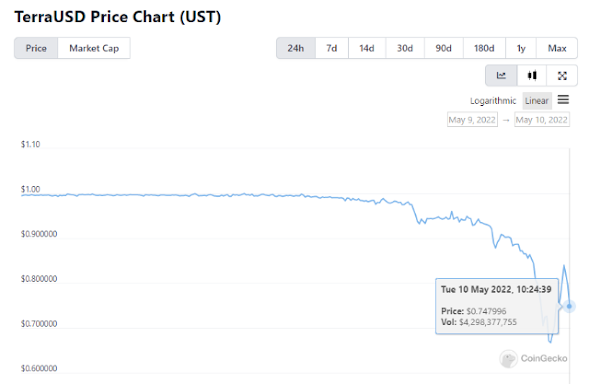This screenshot has width=601, height=384.
Task: Choose the 180d time range
Action: coord(484,48)
